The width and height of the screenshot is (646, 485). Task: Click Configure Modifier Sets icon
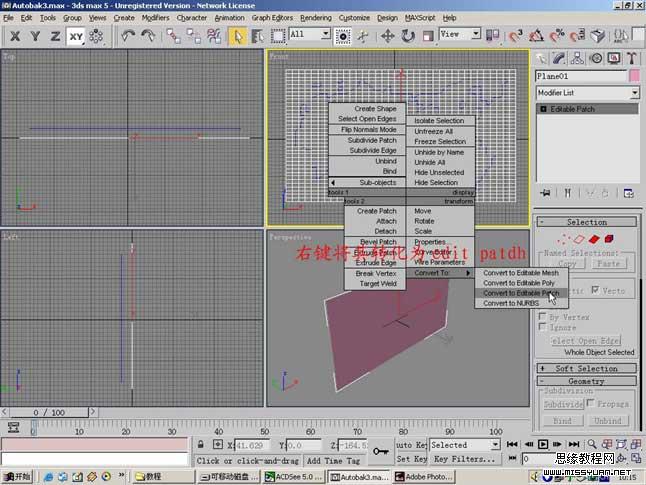click(x=628, y=193)
